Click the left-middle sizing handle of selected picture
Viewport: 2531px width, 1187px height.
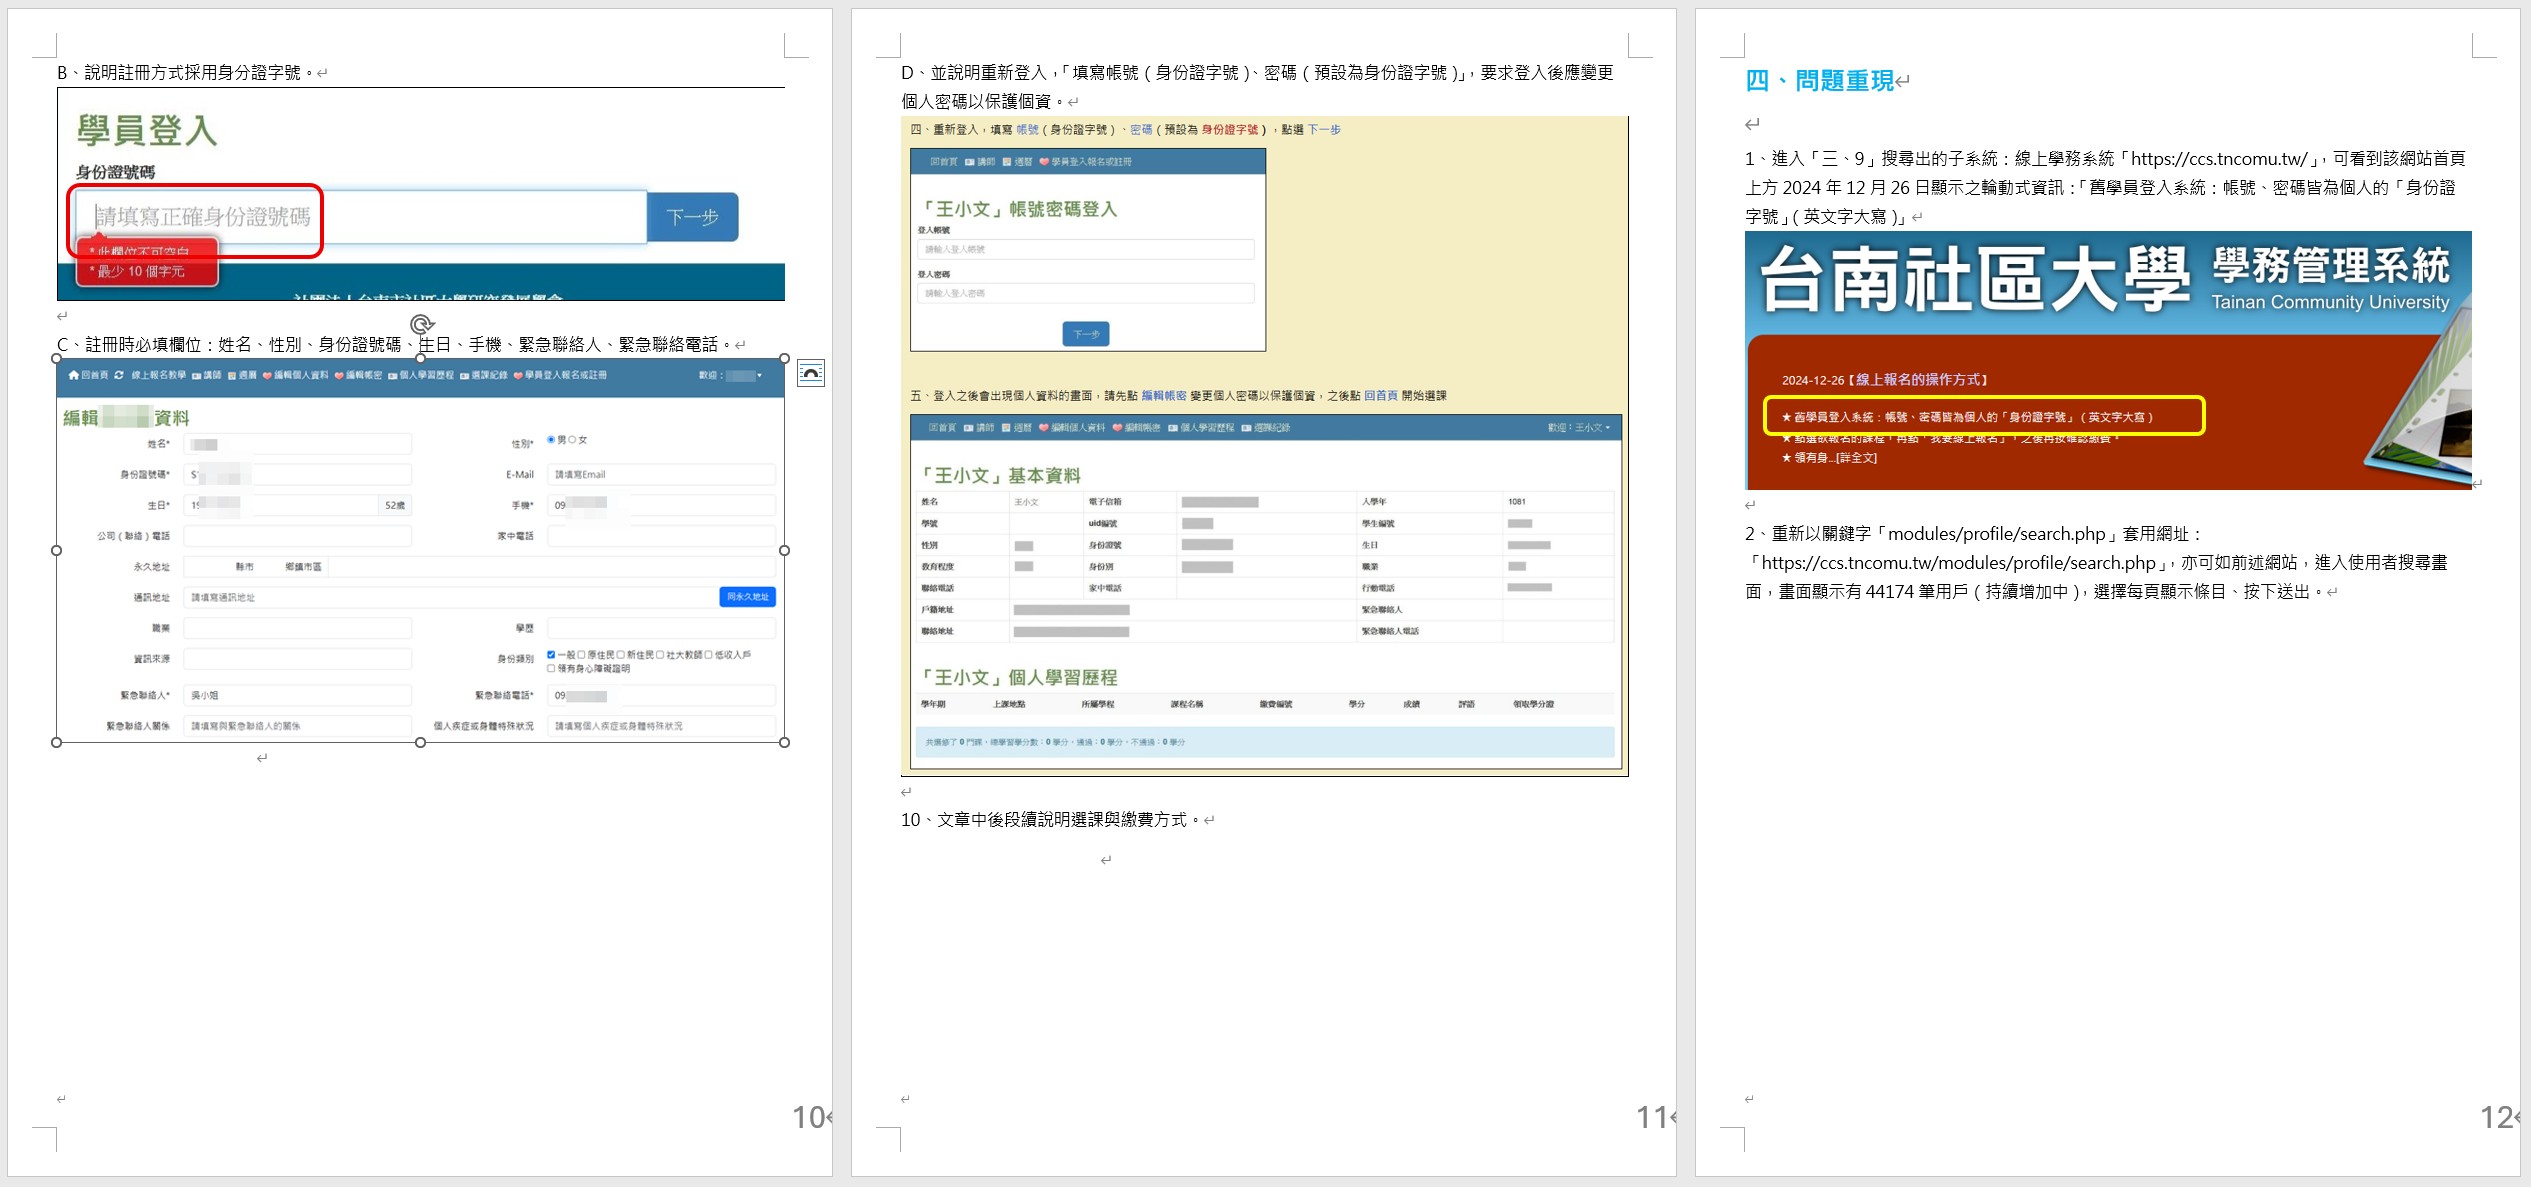coord(57,550)
